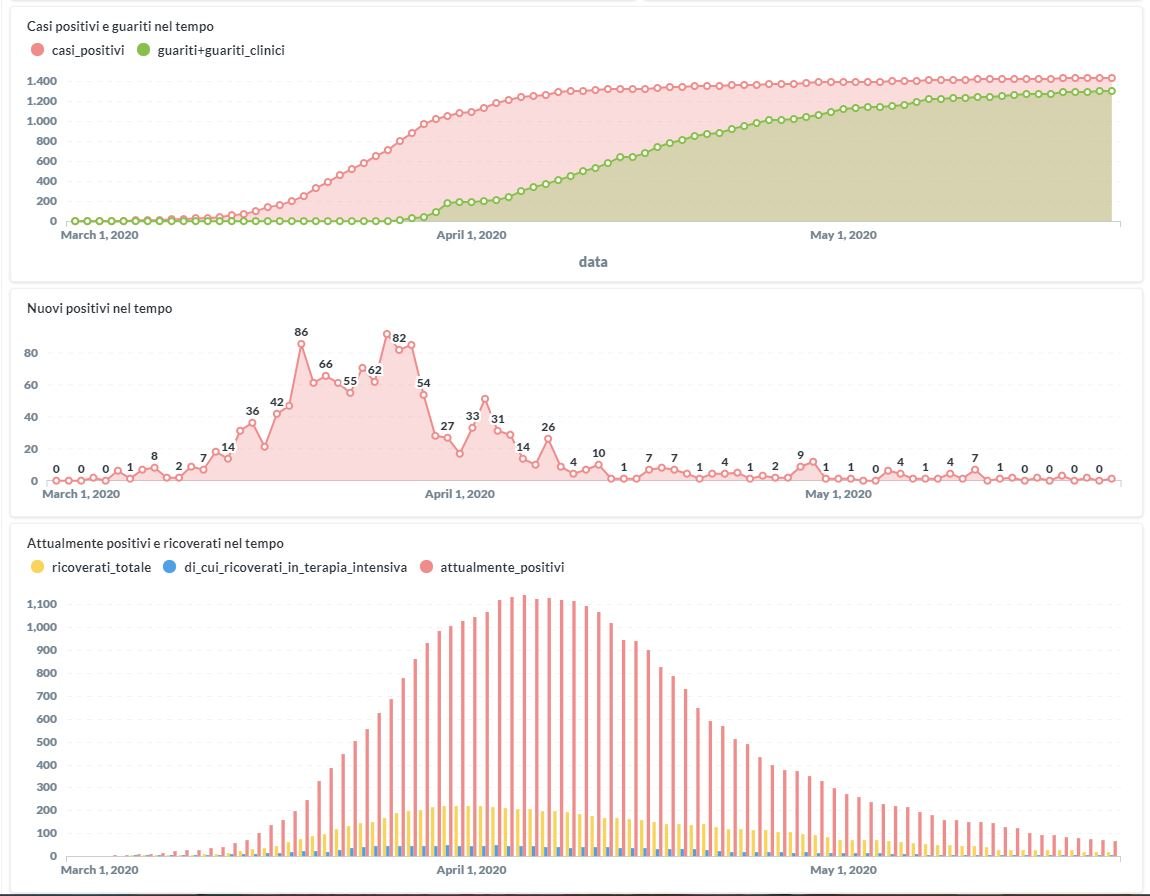Viewport: 1150px width, 896px height.
Task: Select the data point labeled 82
Action: coord(399,350)
